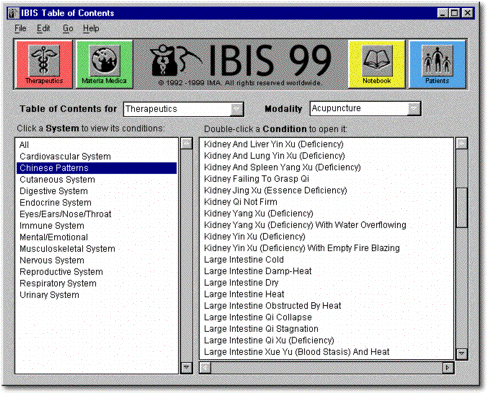Click Condition list scroll up arrow
The image size is (487, 393).
tap(462, 144)
